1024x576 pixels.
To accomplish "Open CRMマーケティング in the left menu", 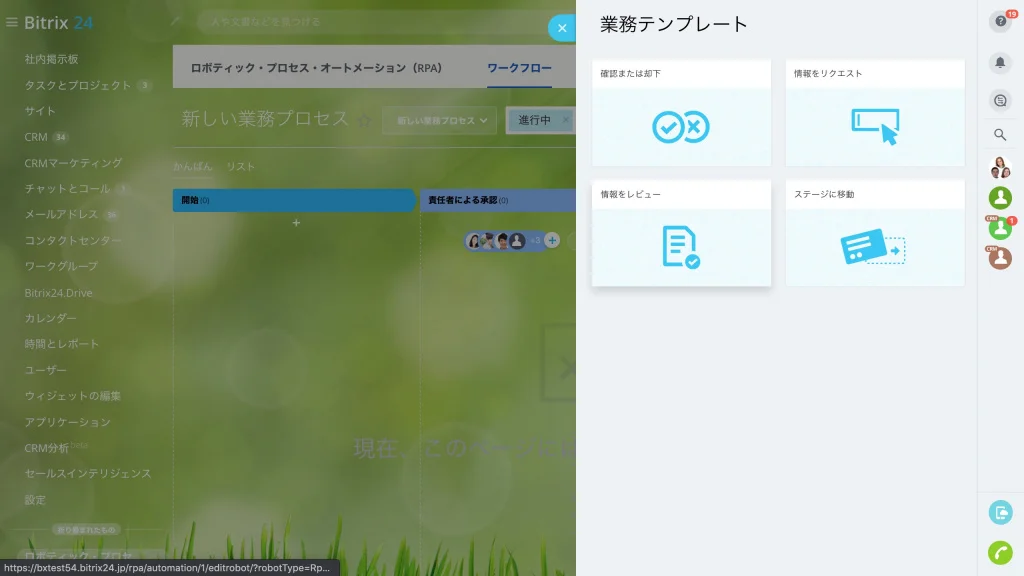I will [x=73, y=163].
